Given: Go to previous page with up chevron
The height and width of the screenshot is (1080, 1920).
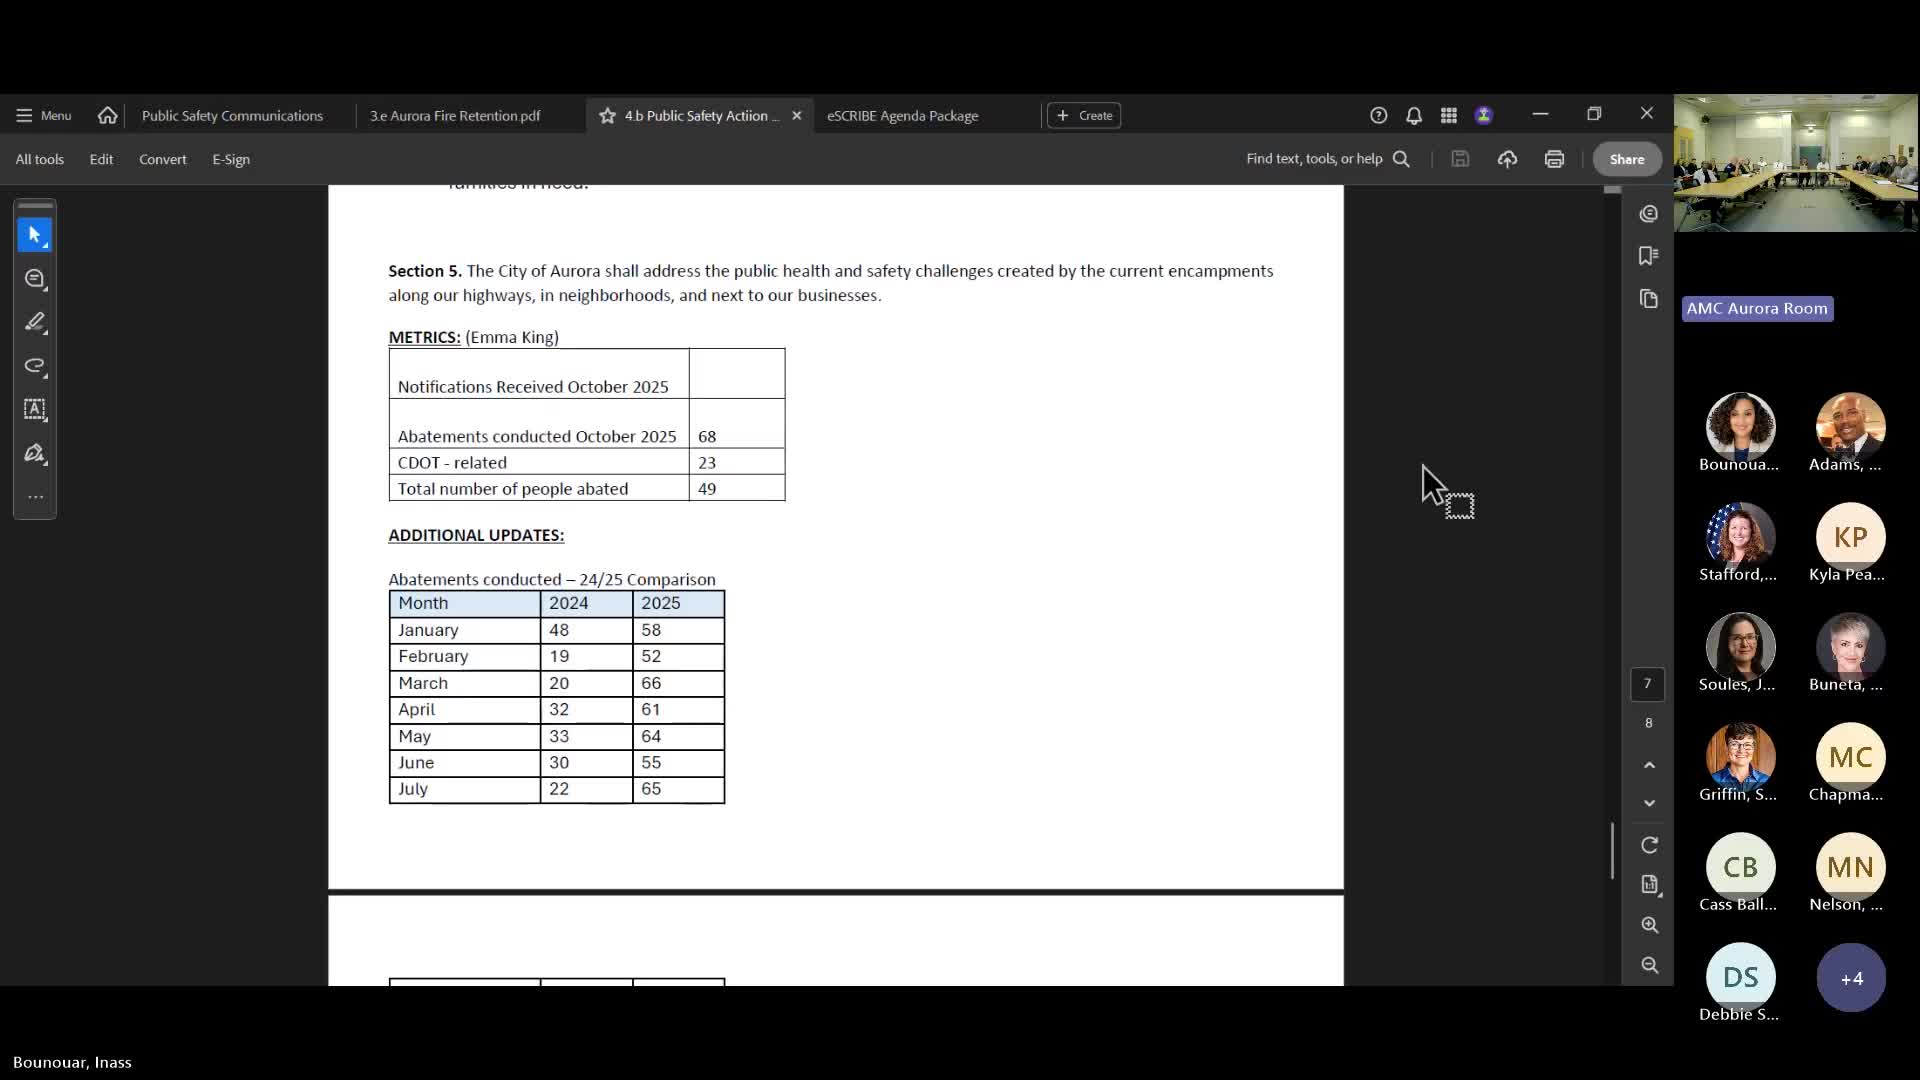Looking at the screenshot, I should [x=1649, y=765].
